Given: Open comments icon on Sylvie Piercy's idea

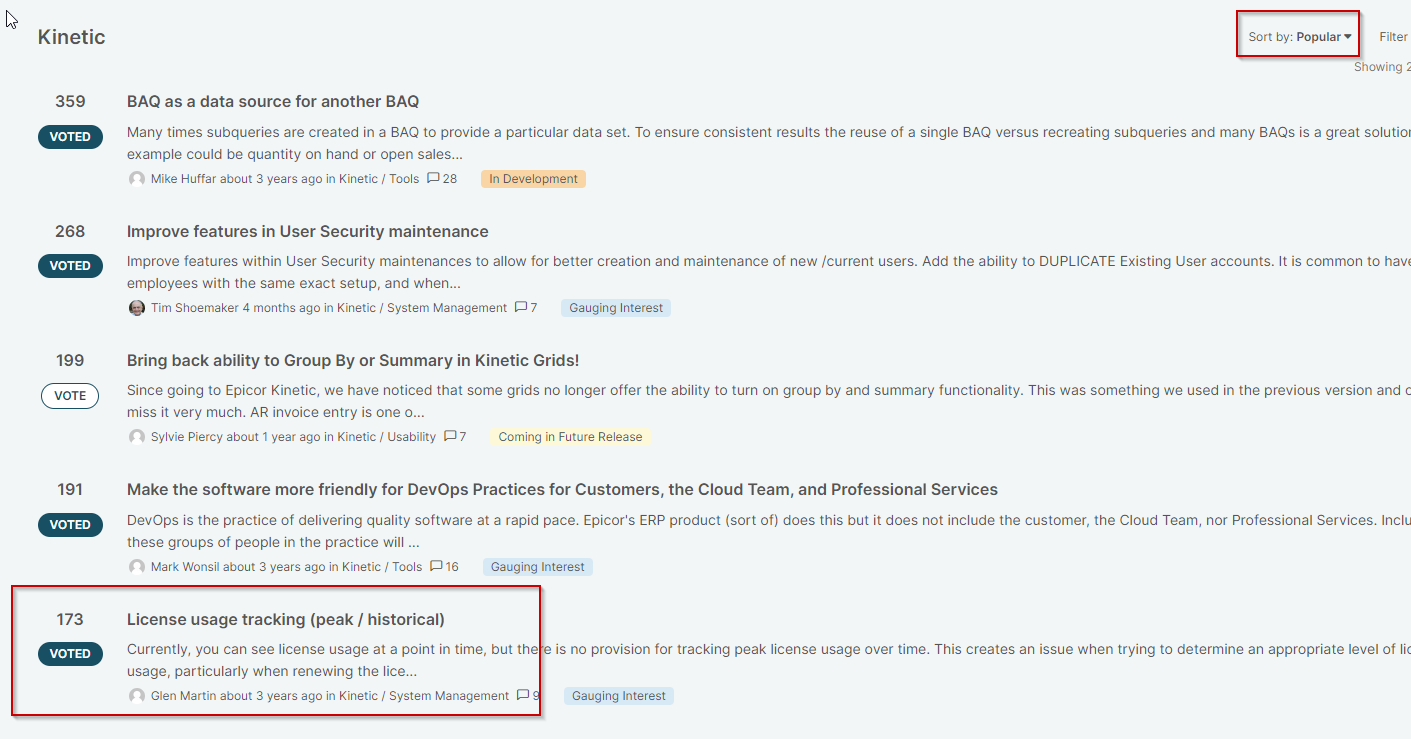Looking at the screenshot, I should [450, 437].
